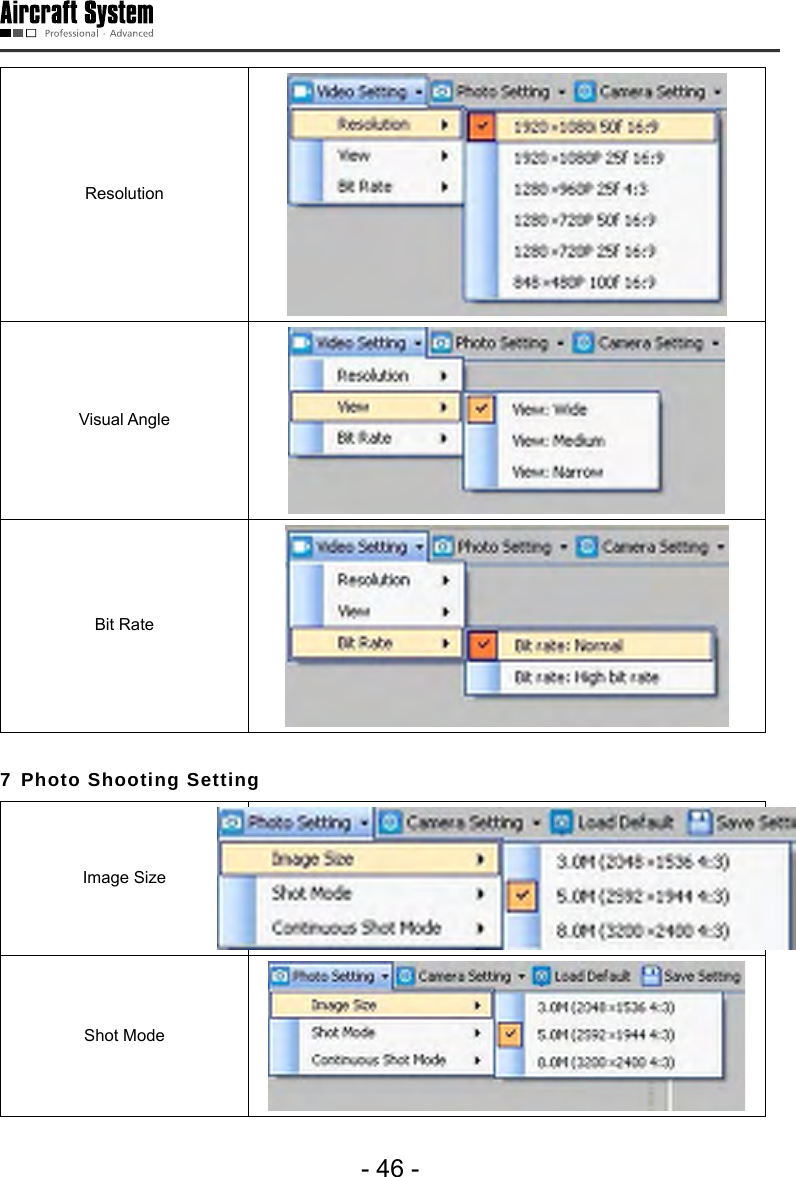Click Photo Setting icon in Image Size row
796x1177 pixels.
[x=233, y=823]
